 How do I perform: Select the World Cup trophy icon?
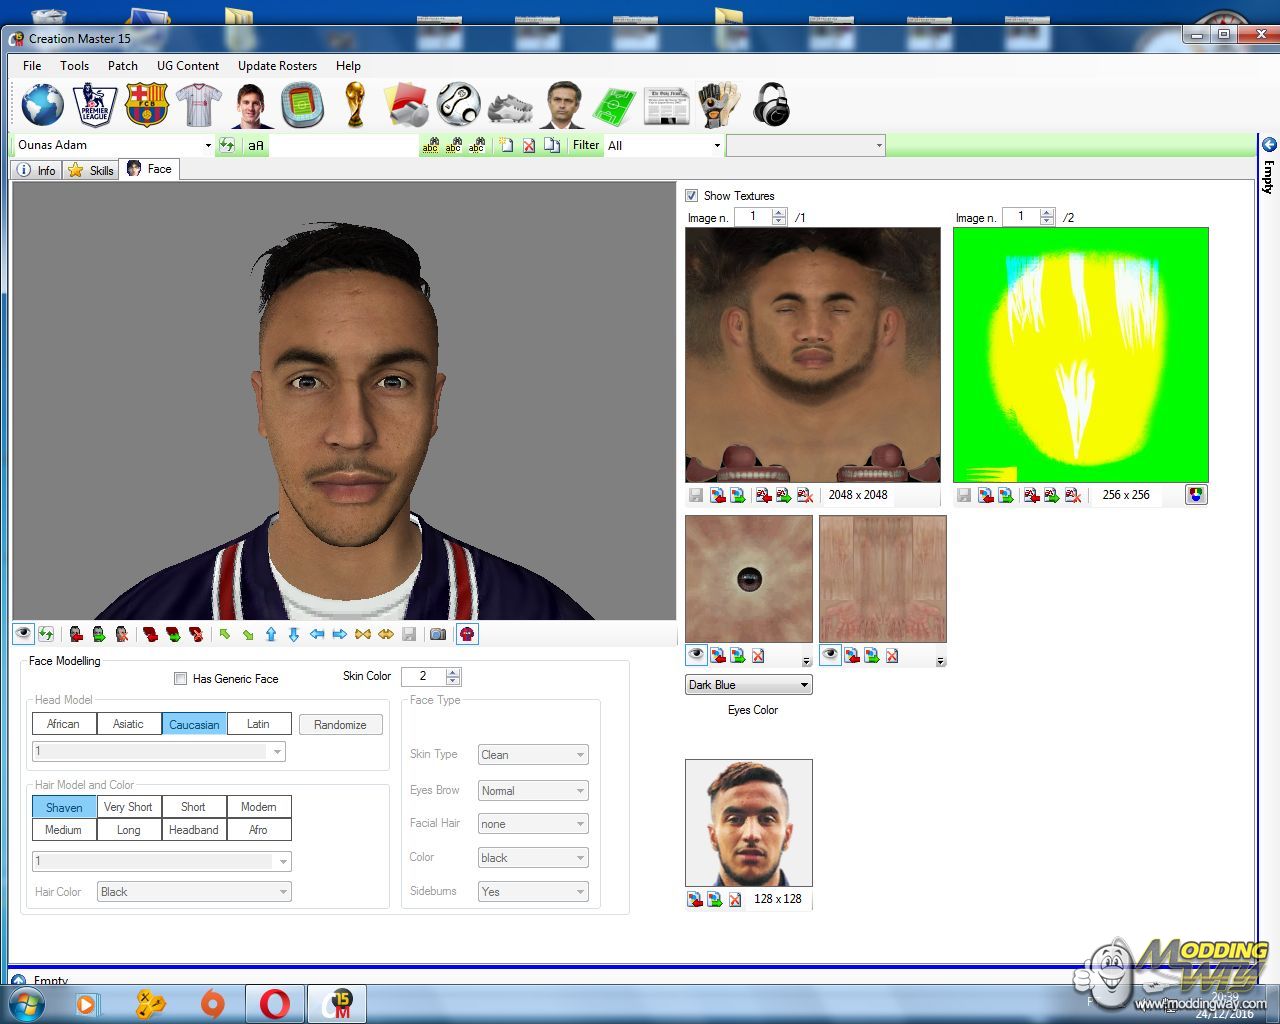pyautogui.click(x=354, y=105)
